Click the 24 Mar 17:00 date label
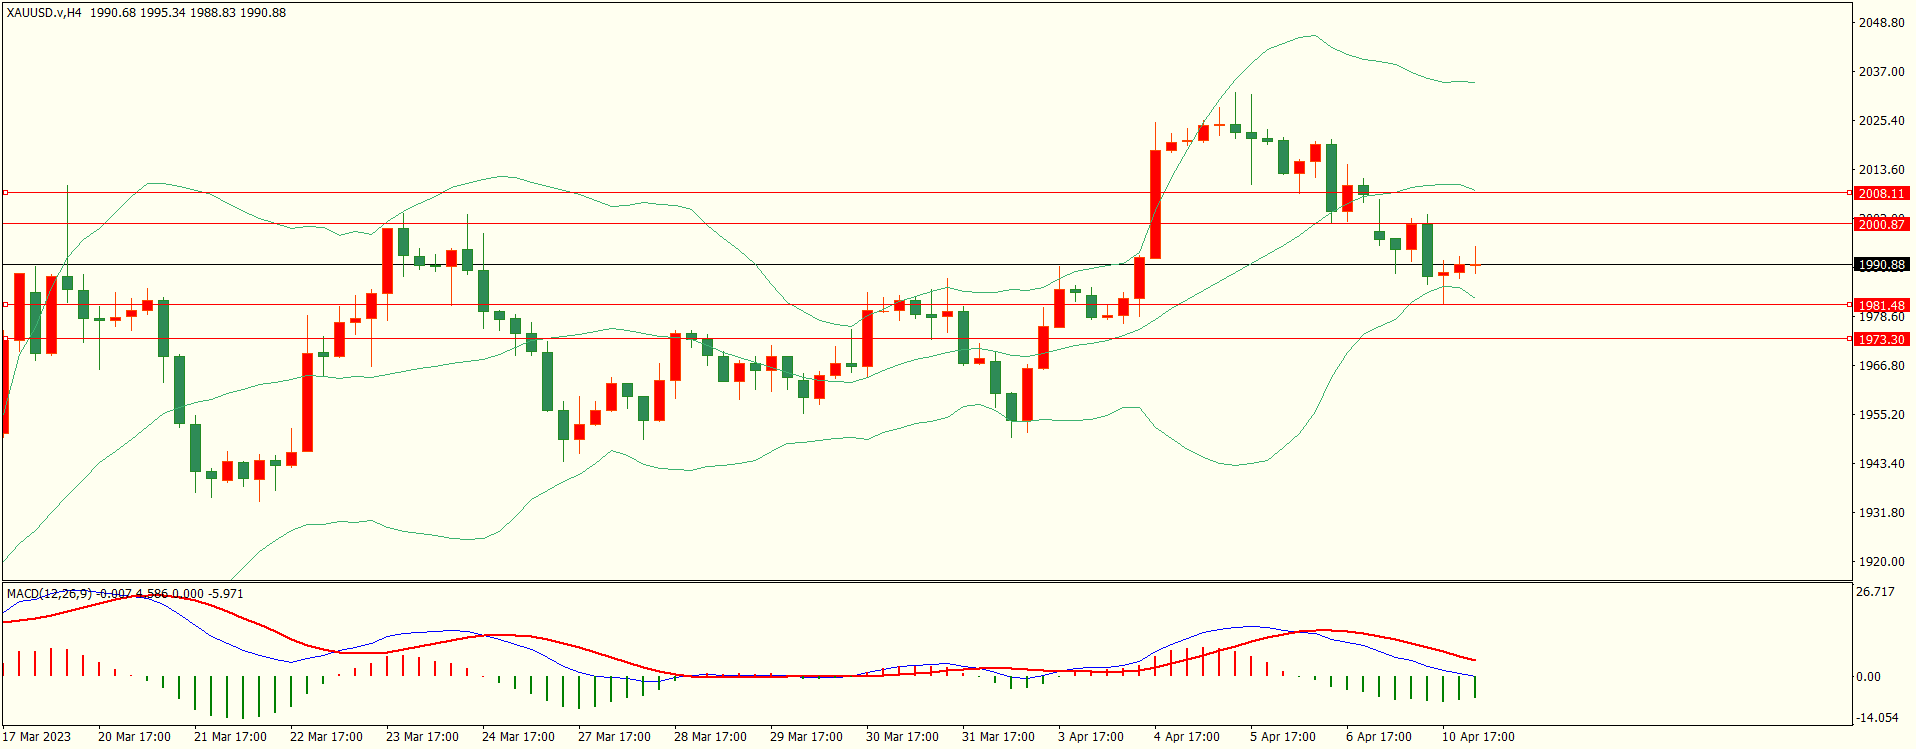Viewport: 1916px width, 749px height. (519, 737)
